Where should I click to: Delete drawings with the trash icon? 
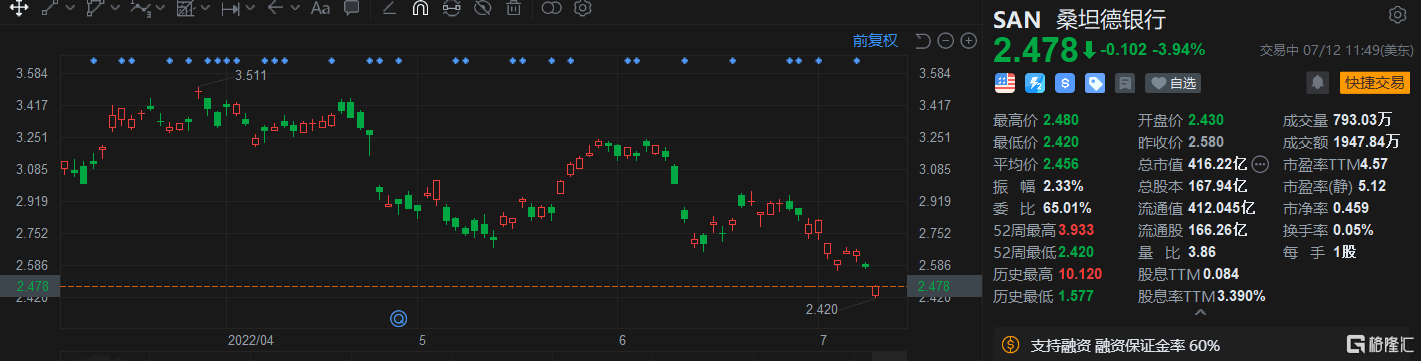coord(513,9)
